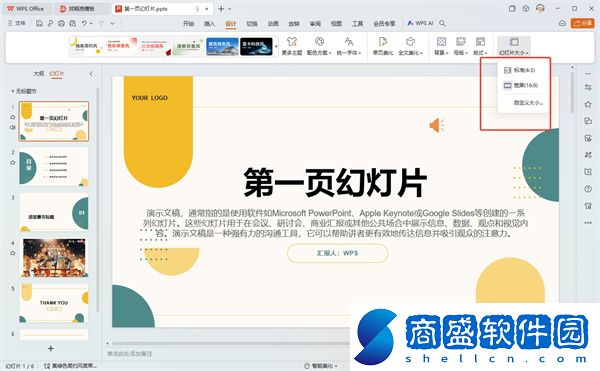Open the 母版 master dropdown
The image size is (600, 371).
click(x=461, y=46)
